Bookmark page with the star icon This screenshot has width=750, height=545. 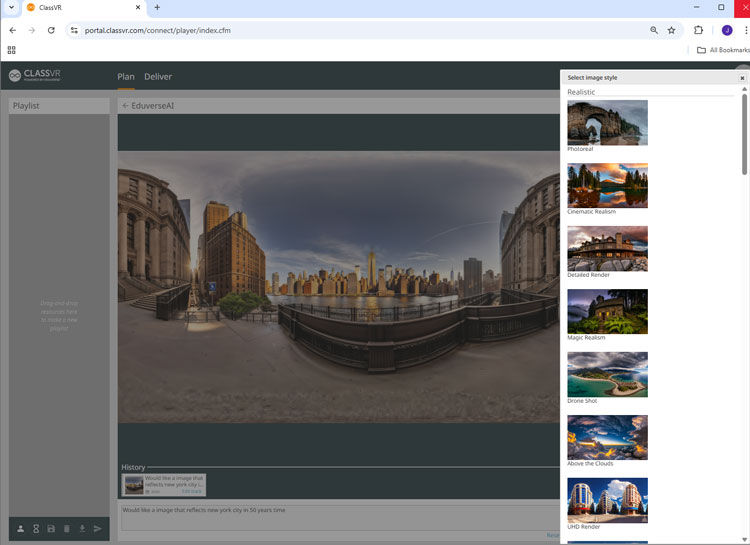[672, 30]
